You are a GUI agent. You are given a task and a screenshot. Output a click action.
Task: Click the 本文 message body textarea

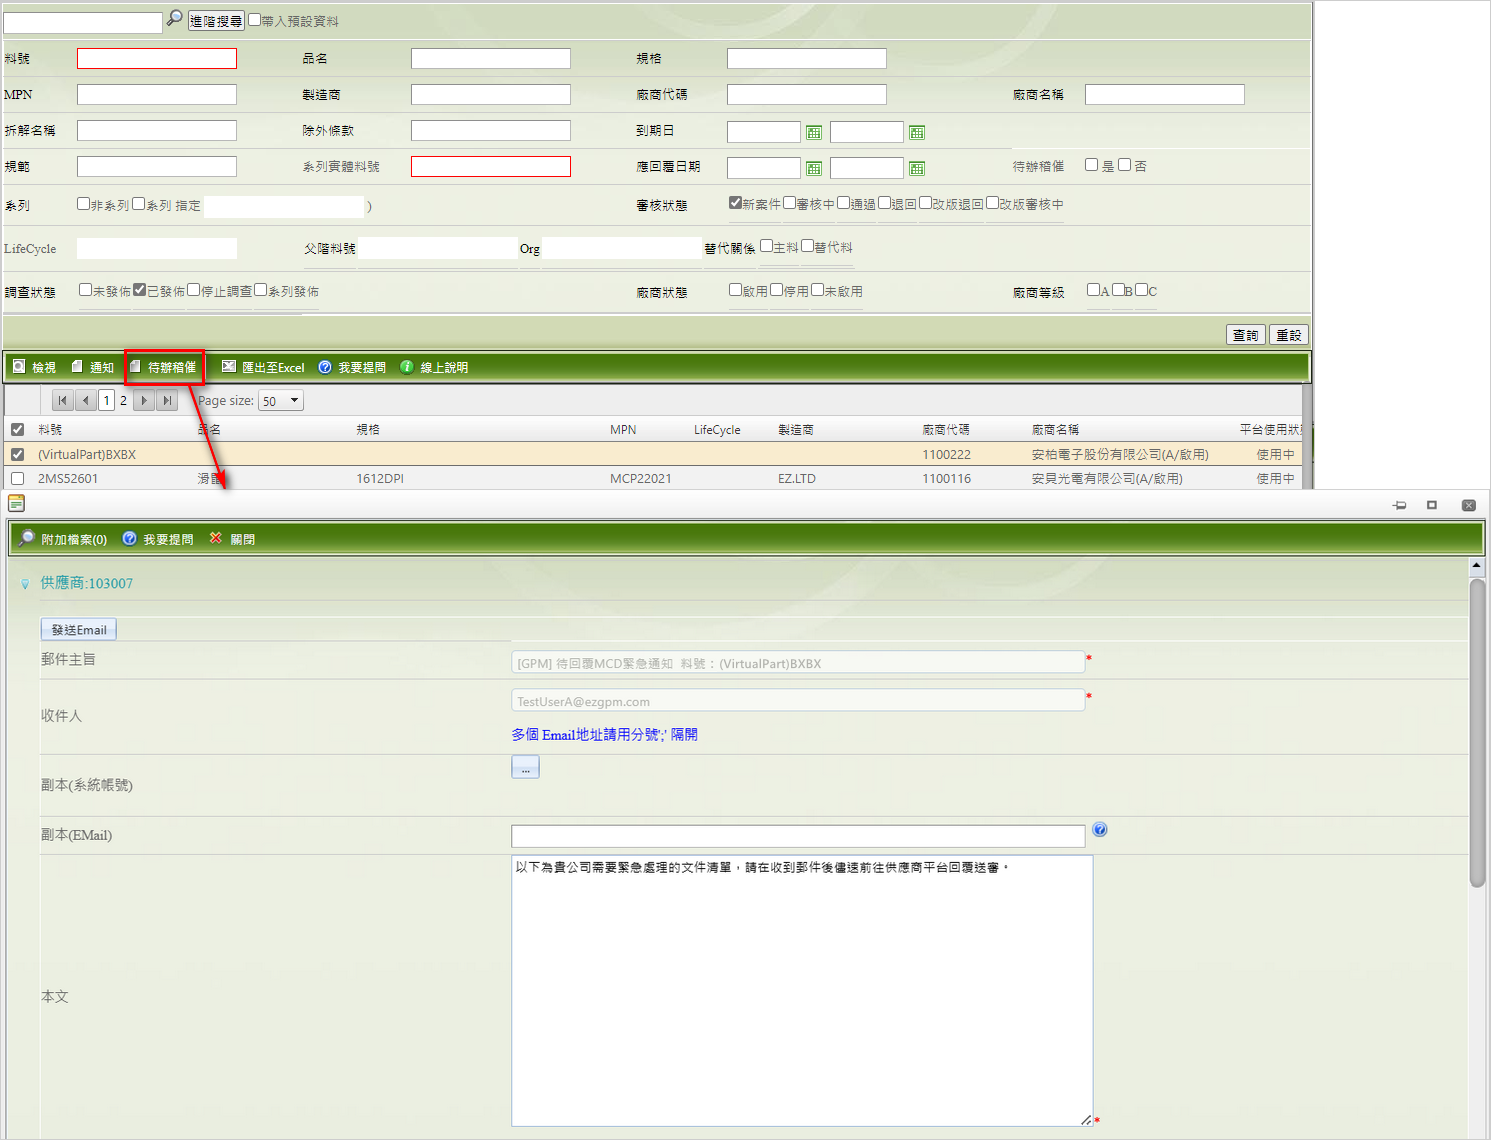pyautogui.click(x=802, y=991)
